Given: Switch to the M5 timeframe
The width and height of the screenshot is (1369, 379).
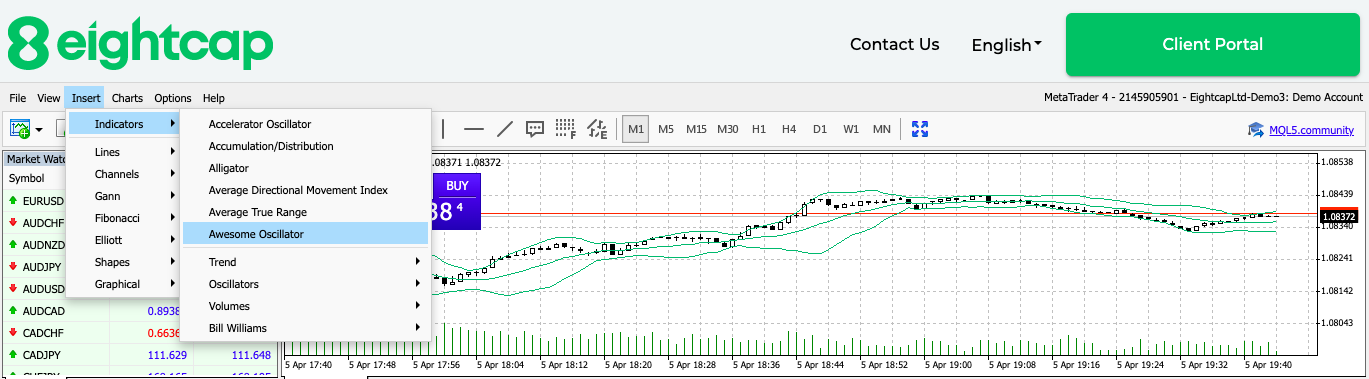Looking at the screenshot, I should (x=666, y=129).
